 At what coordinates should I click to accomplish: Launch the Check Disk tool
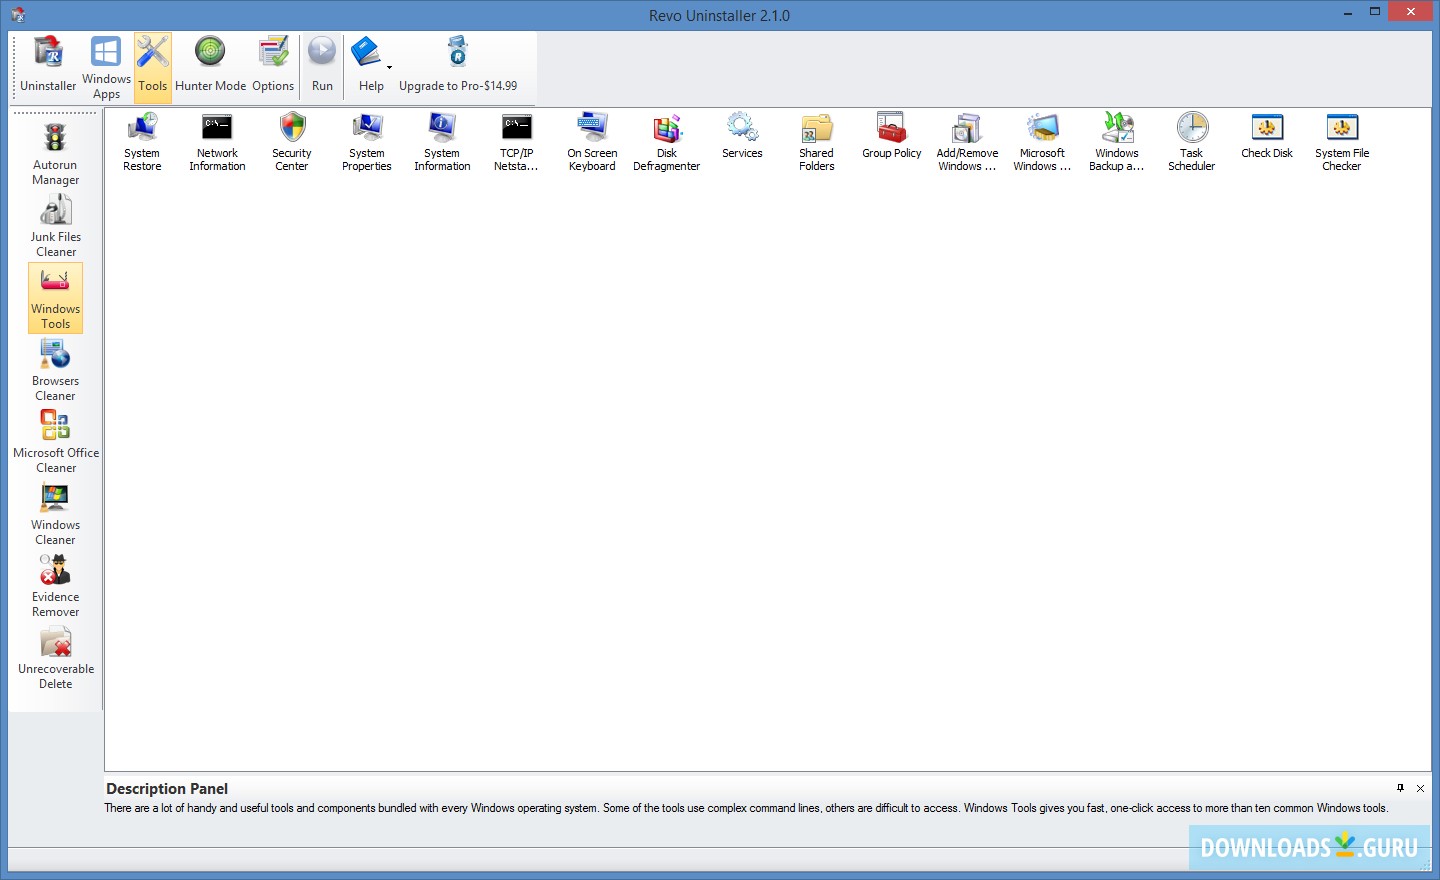click(1267, 136)
